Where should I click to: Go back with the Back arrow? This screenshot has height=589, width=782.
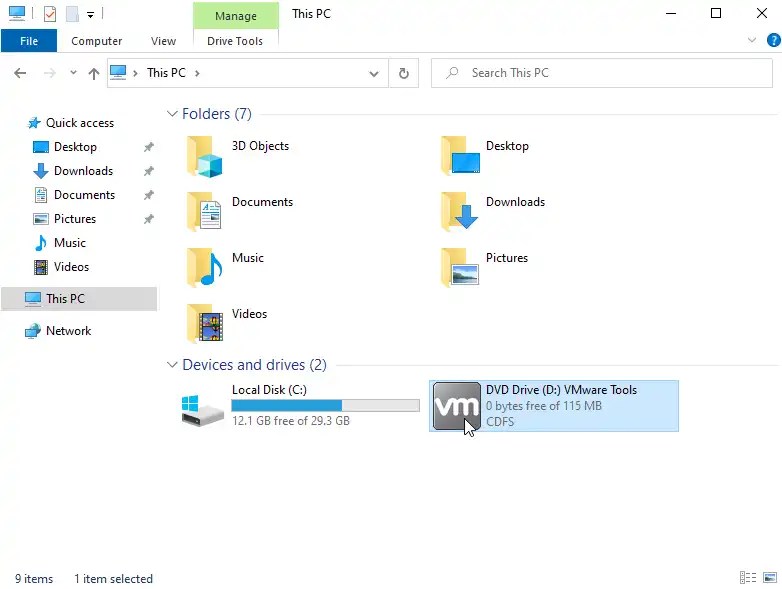[20, 73]
